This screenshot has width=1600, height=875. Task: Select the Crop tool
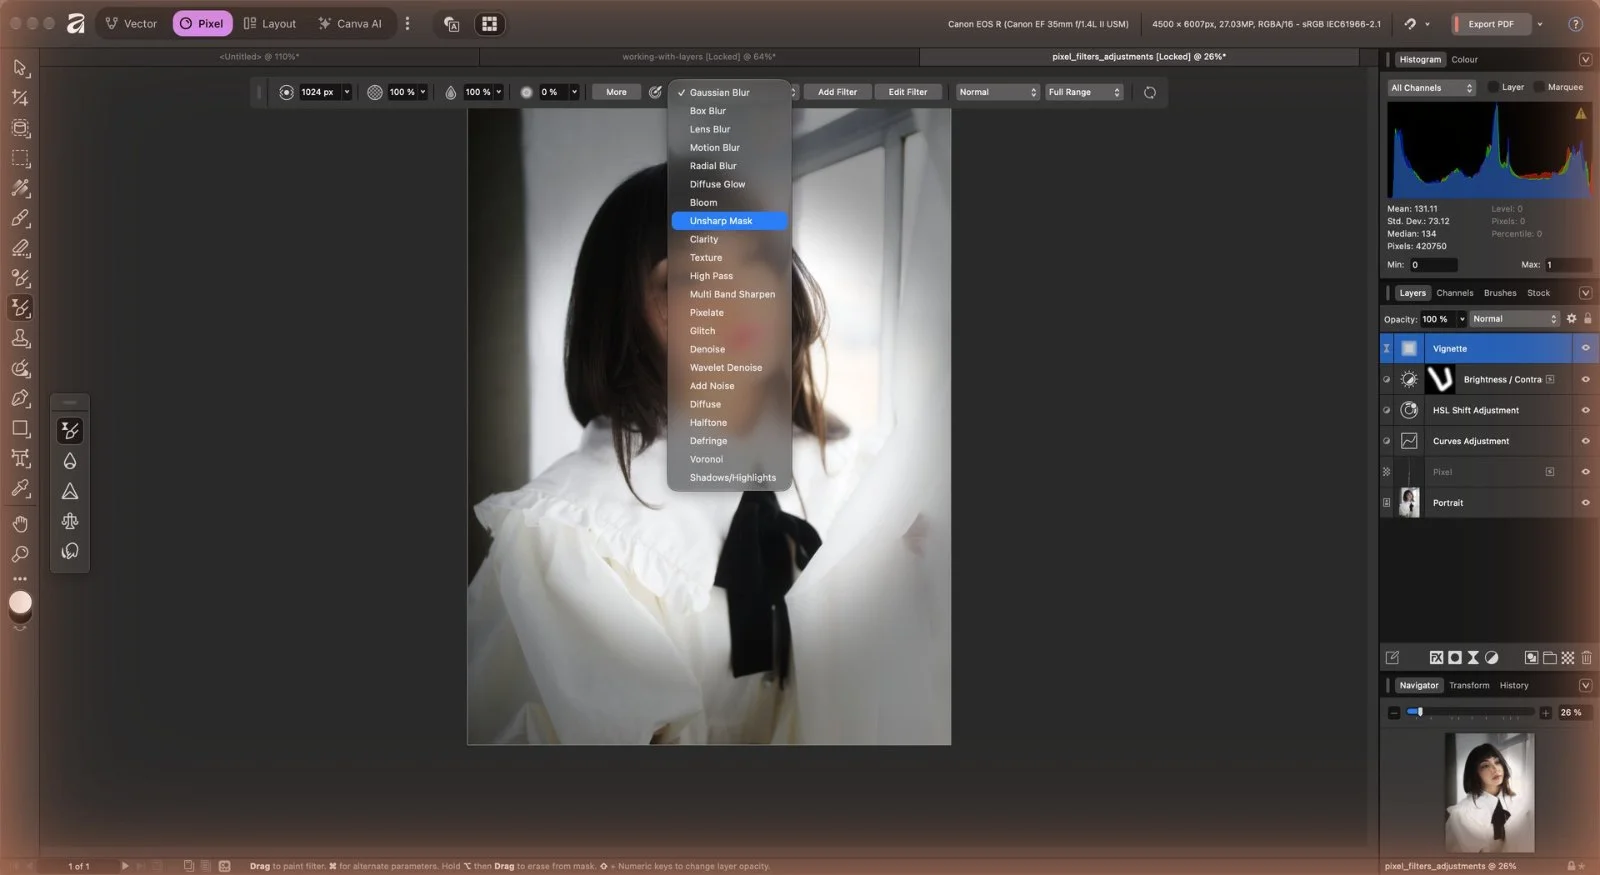(20, 98)
